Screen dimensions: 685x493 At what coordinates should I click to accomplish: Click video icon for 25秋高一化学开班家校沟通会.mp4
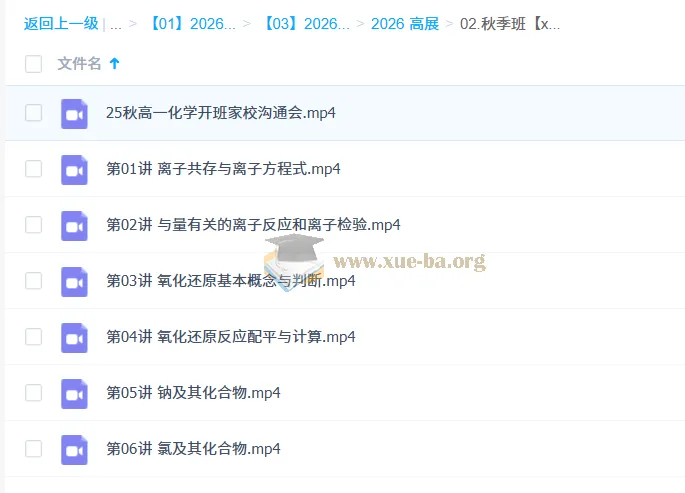pyautogui.click(x=74, y=113)
